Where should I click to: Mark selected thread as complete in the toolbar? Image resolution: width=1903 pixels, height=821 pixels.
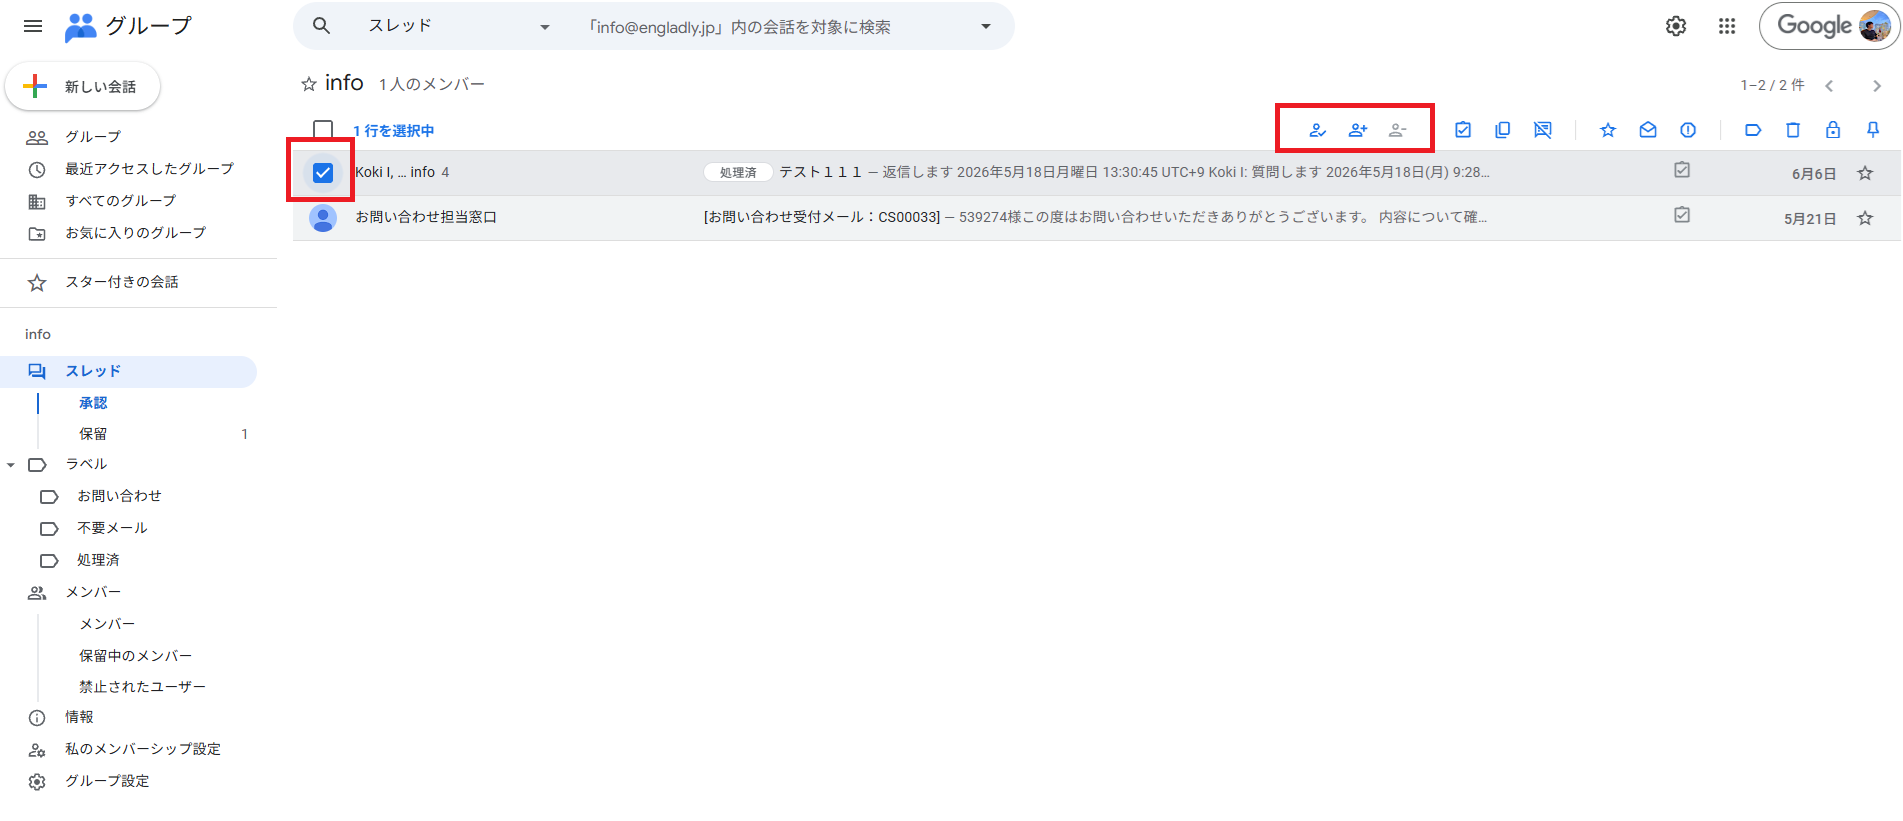[1463, 130]
